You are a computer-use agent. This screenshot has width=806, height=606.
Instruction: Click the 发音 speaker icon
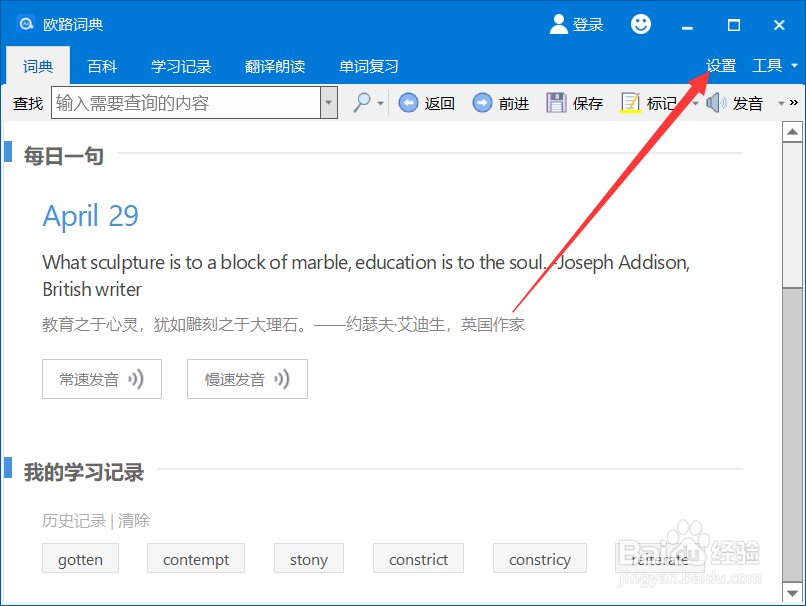pyautogui.click(x=716, y=103)
